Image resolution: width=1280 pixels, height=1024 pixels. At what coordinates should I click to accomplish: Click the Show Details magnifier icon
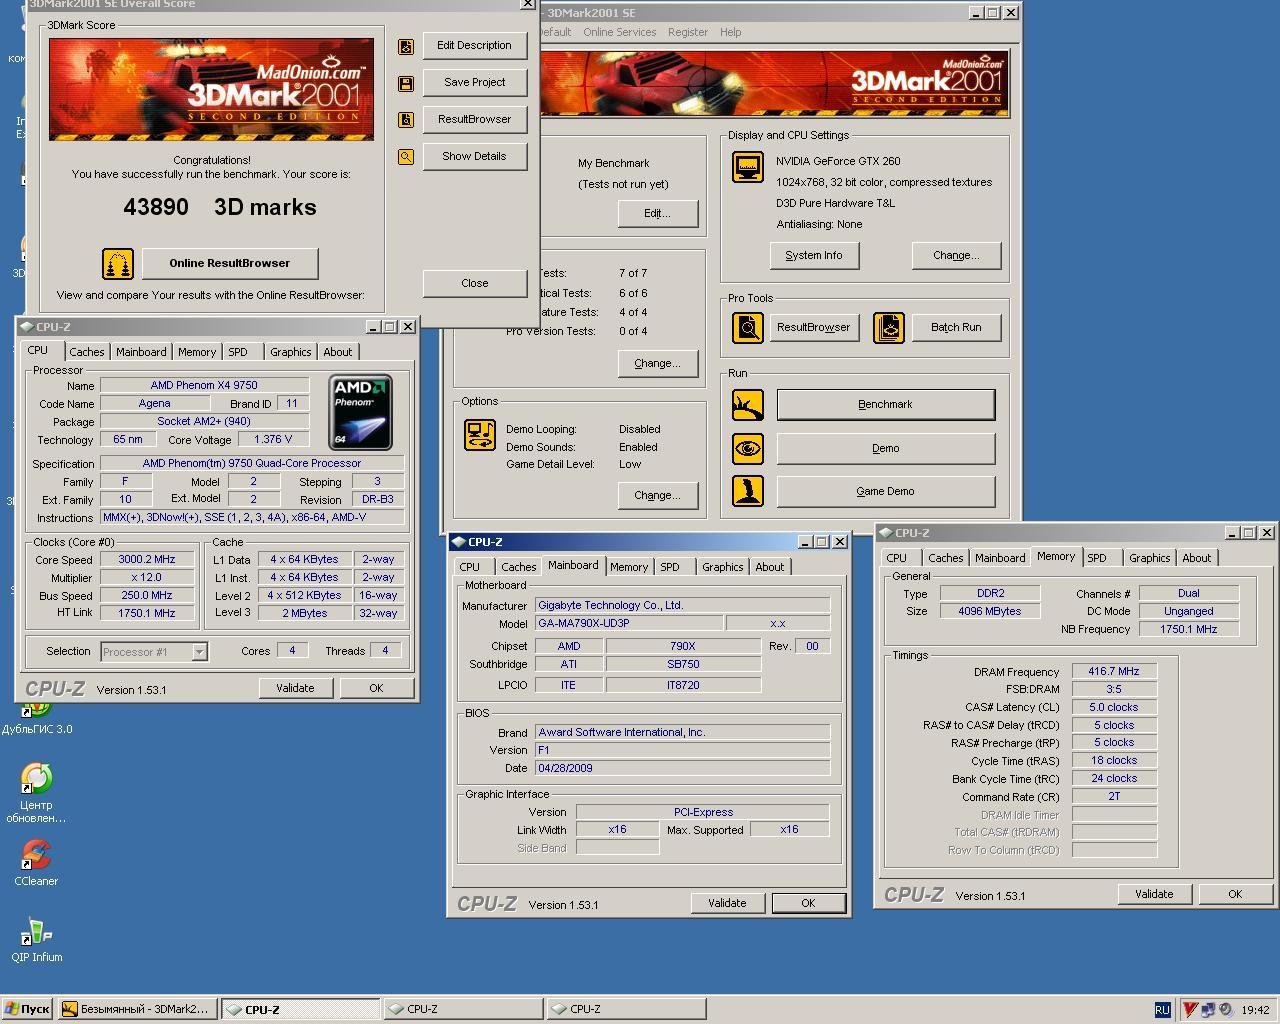tap(406, 157)
